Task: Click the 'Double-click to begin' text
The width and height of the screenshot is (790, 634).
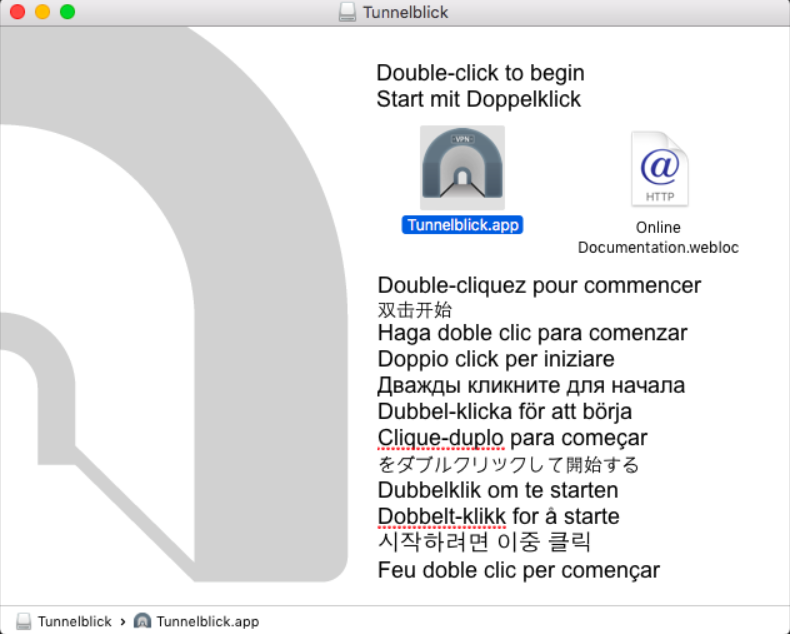Action: click(x=480, y=73)
